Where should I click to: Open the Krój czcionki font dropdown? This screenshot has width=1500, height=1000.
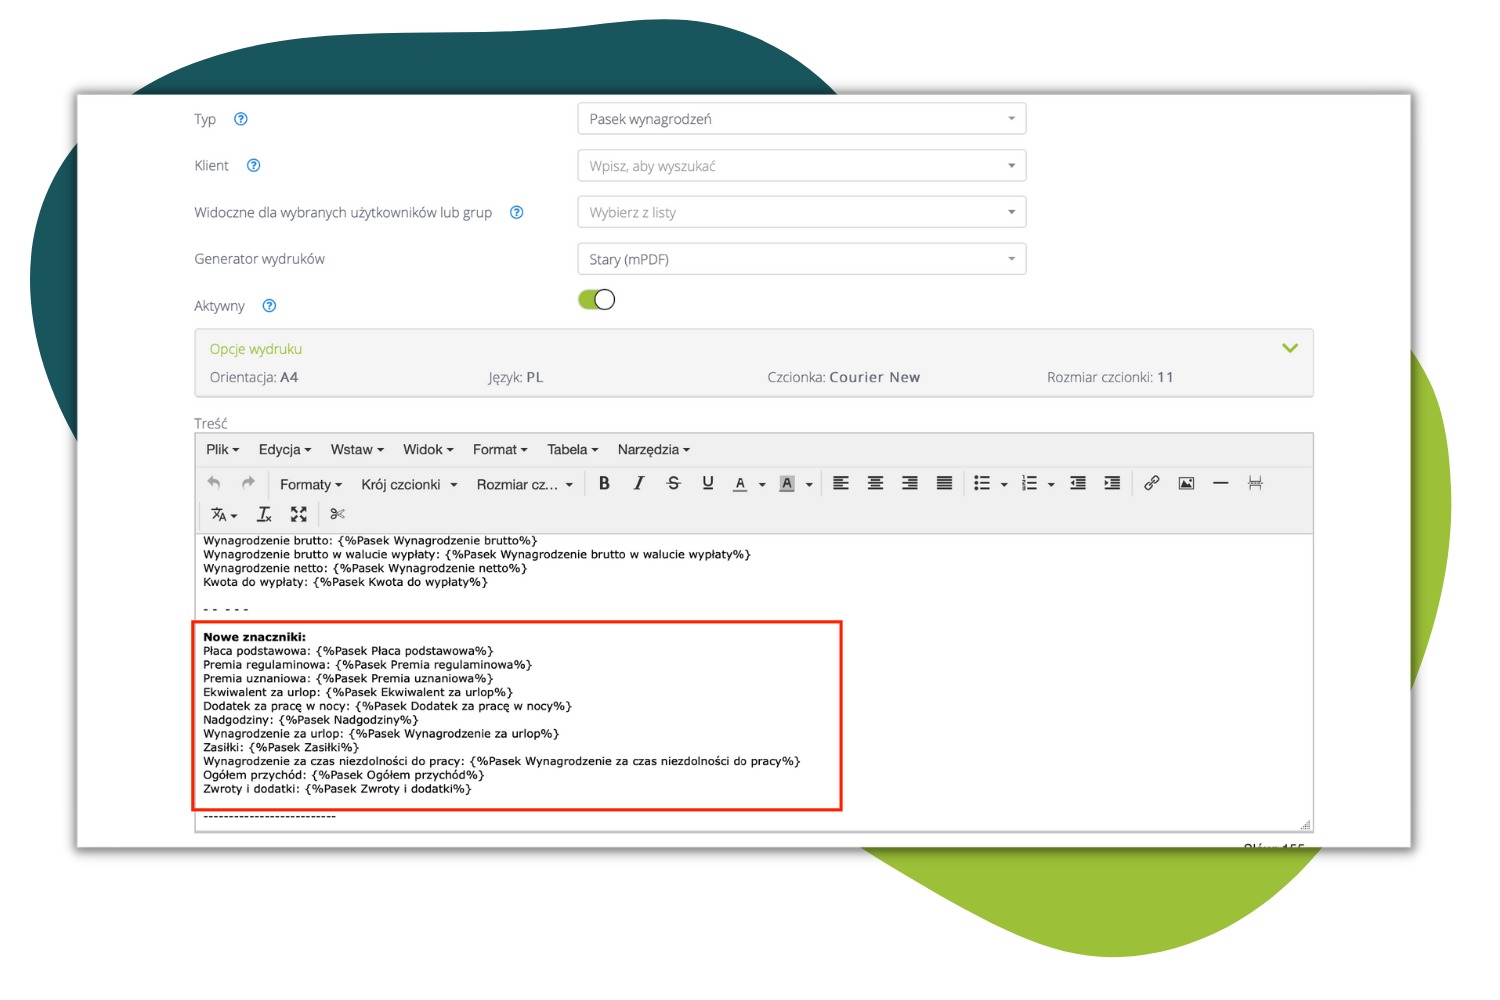pos(409,485)
